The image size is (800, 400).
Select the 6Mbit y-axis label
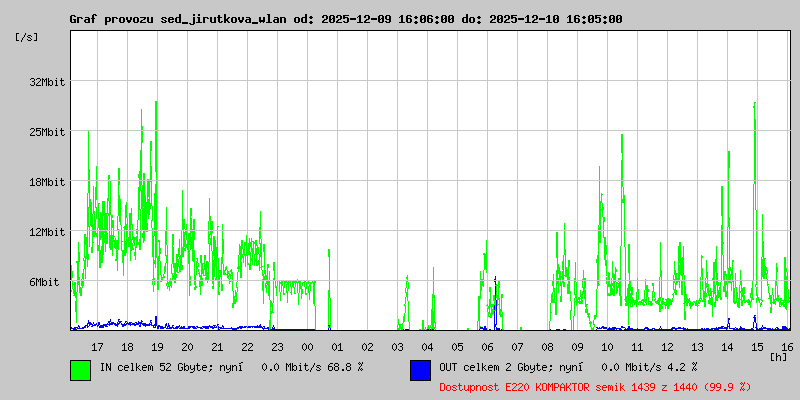click(44, 282)
